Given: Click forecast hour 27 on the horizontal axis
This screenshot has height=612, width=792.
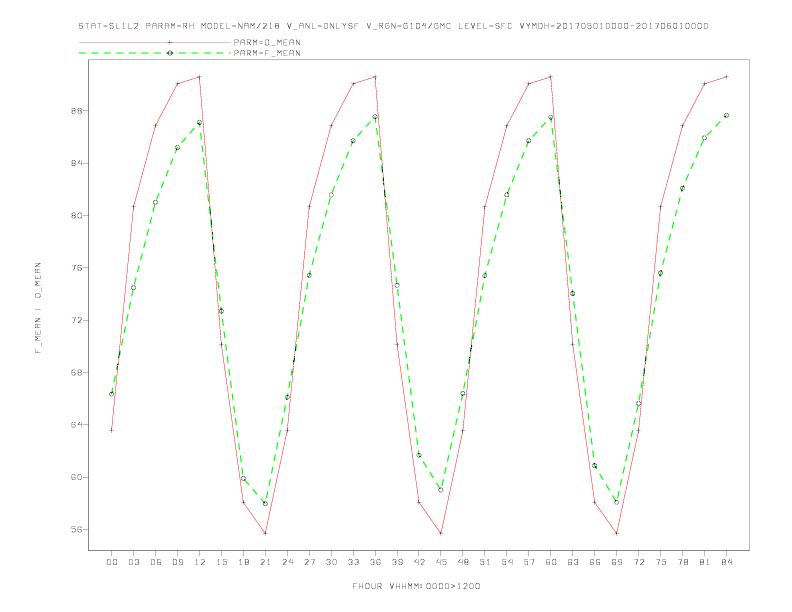Looking at the screenshot, I should pyautogui.click(x=309, y=562).
